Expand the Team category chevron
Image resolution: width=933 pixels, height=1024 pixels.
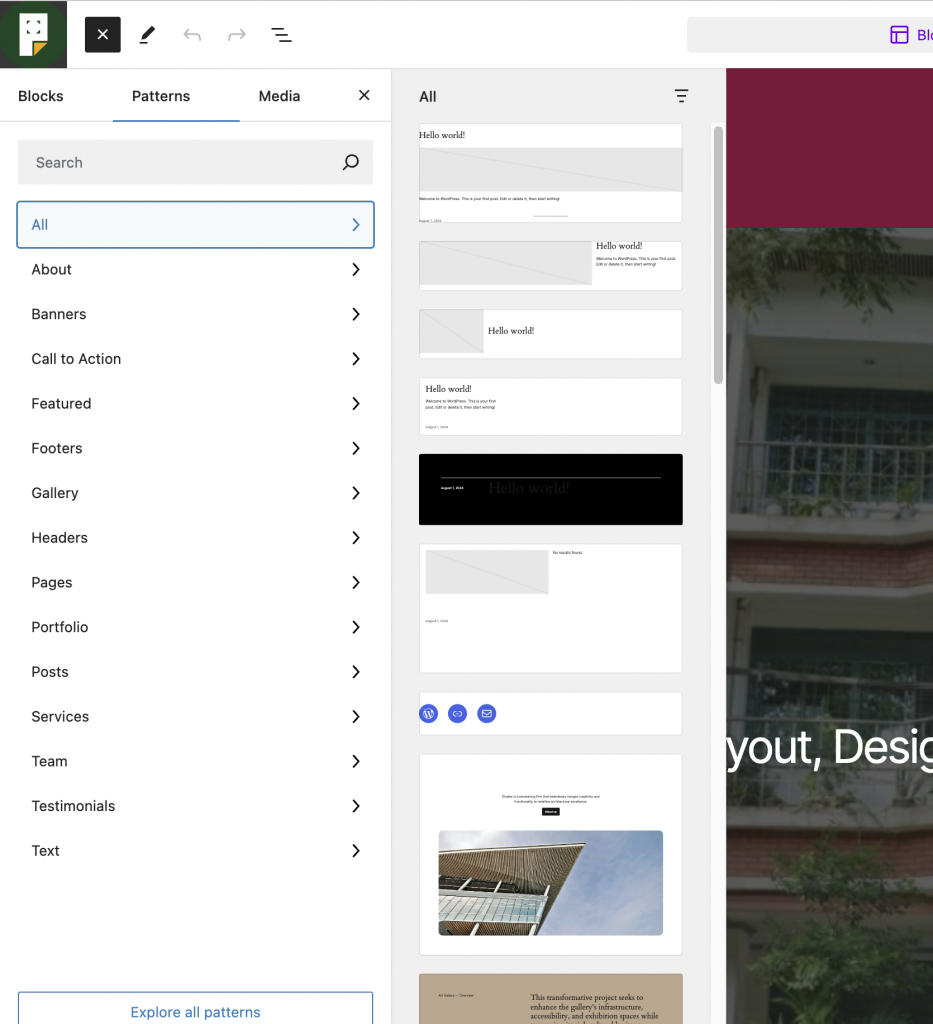356,761
